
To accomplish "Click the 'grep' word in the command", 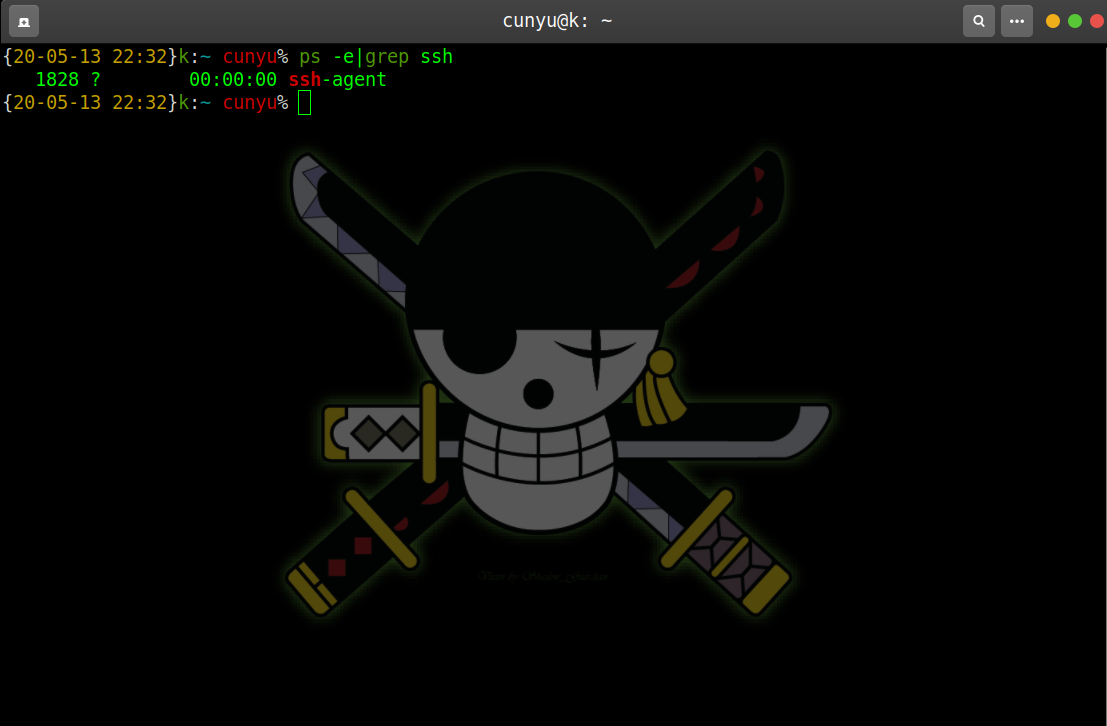I will pos(387,57).
